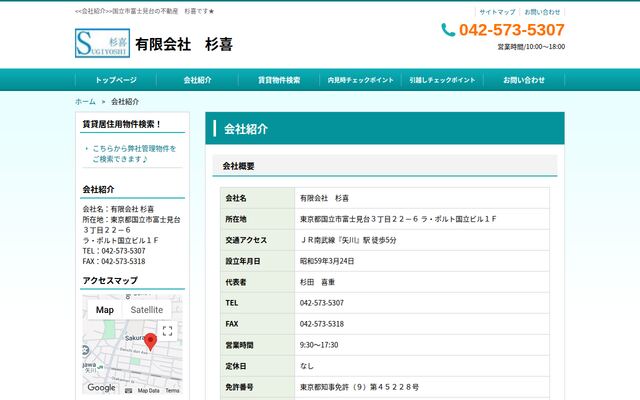
Task: Click 会社名 value 有限会社 杉喜 in table
Action: coord(324,198)
